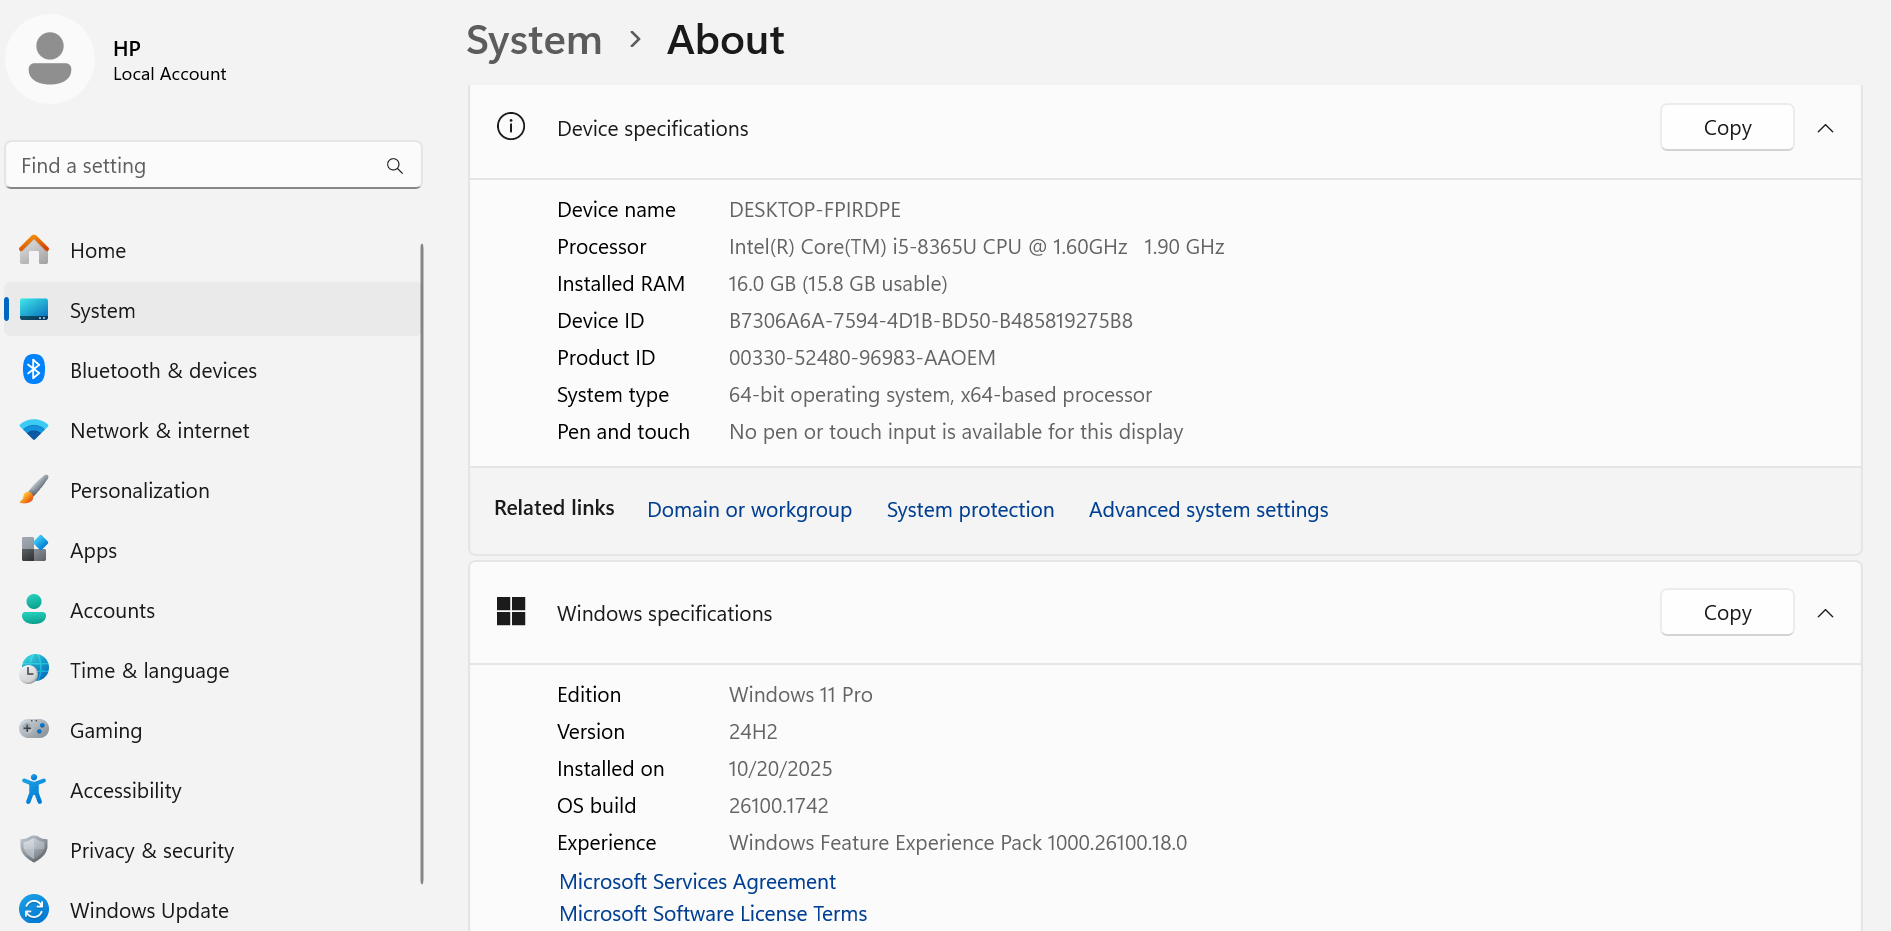Click the Accessibility figure icon

click(x=34, y=789)
